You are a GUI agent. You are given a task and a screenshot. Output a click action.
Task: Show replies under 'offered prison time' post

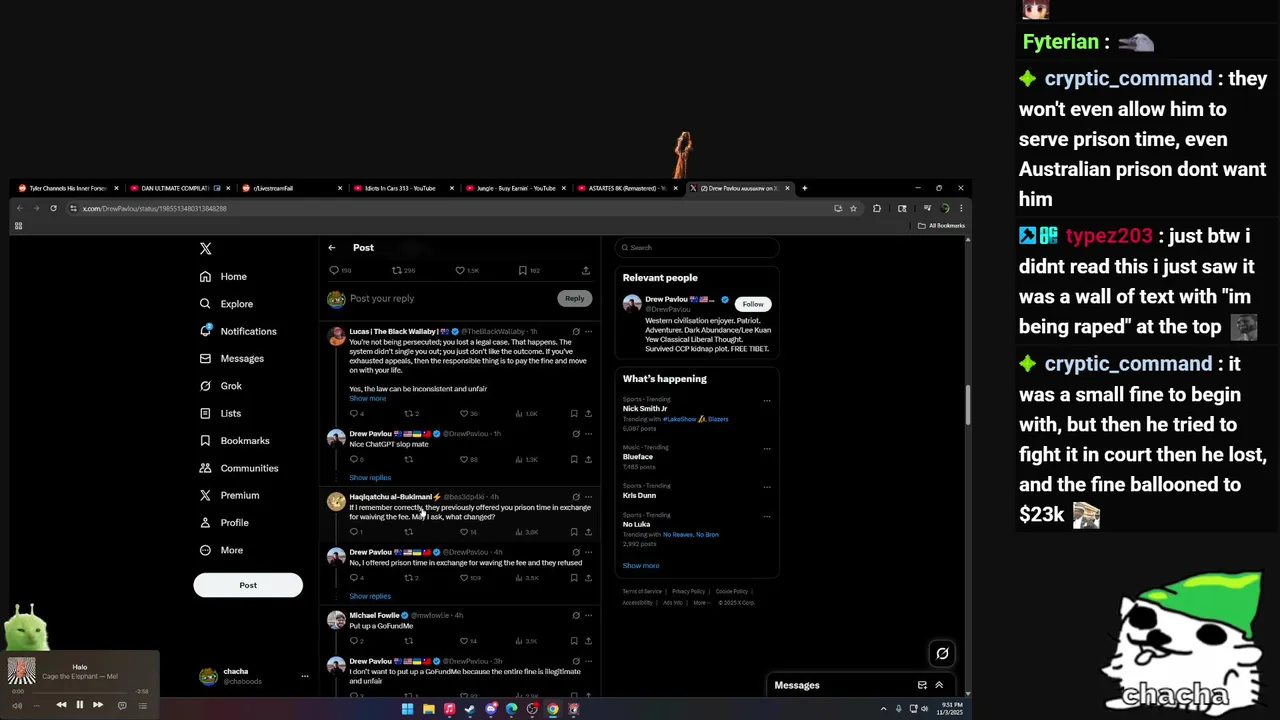pyautogui.click(x=370, y=596)
